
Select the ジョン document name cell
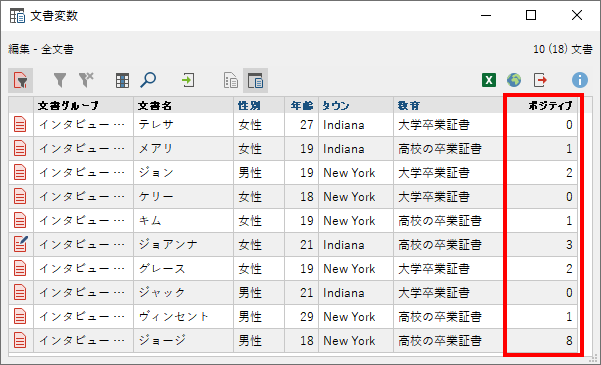(183, 173)
